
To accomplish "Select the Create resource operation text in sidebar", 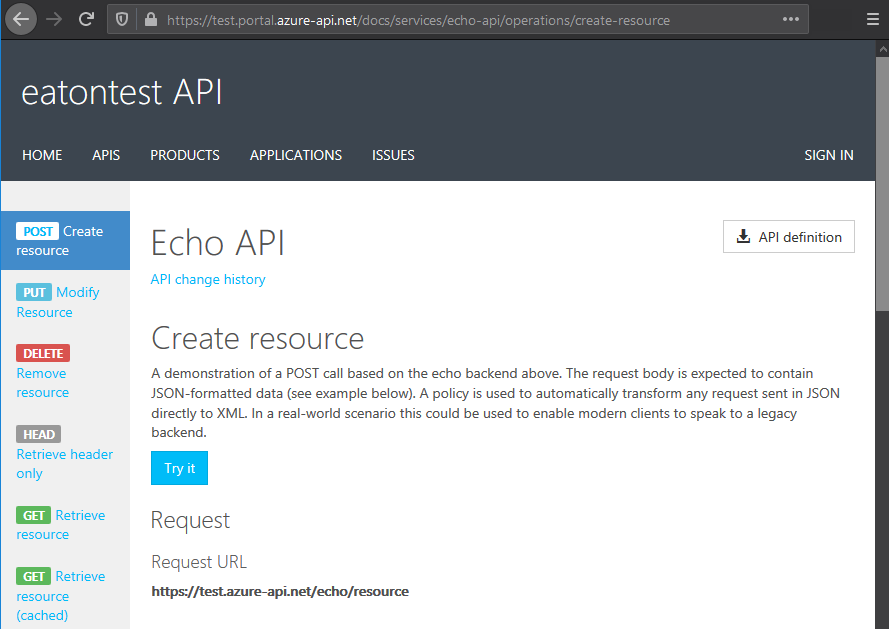I will [x=60, y=241].
